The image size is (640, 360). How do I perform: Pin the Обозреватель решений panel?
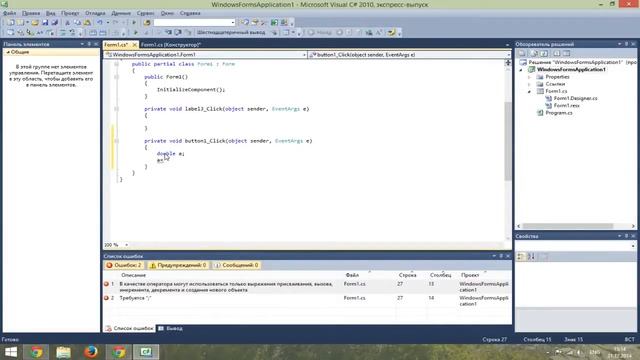626,44
